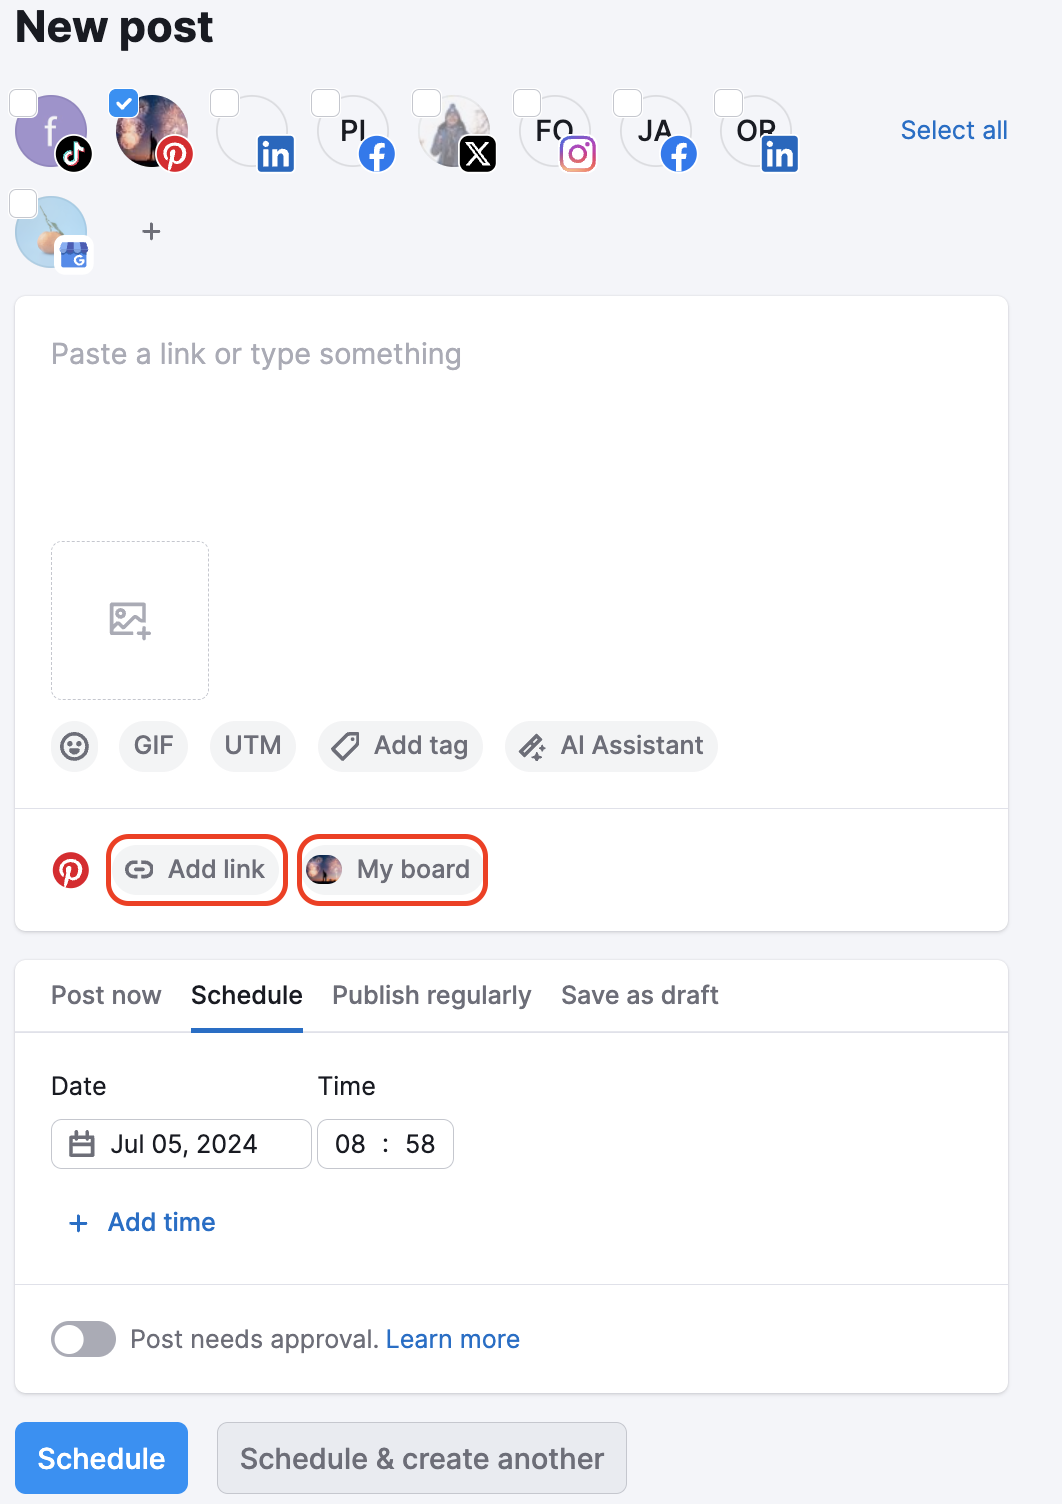This screenshot has height=1504, width=1062.
Task: Enable the Post needs approval toggle
Action: [83, 1339]
